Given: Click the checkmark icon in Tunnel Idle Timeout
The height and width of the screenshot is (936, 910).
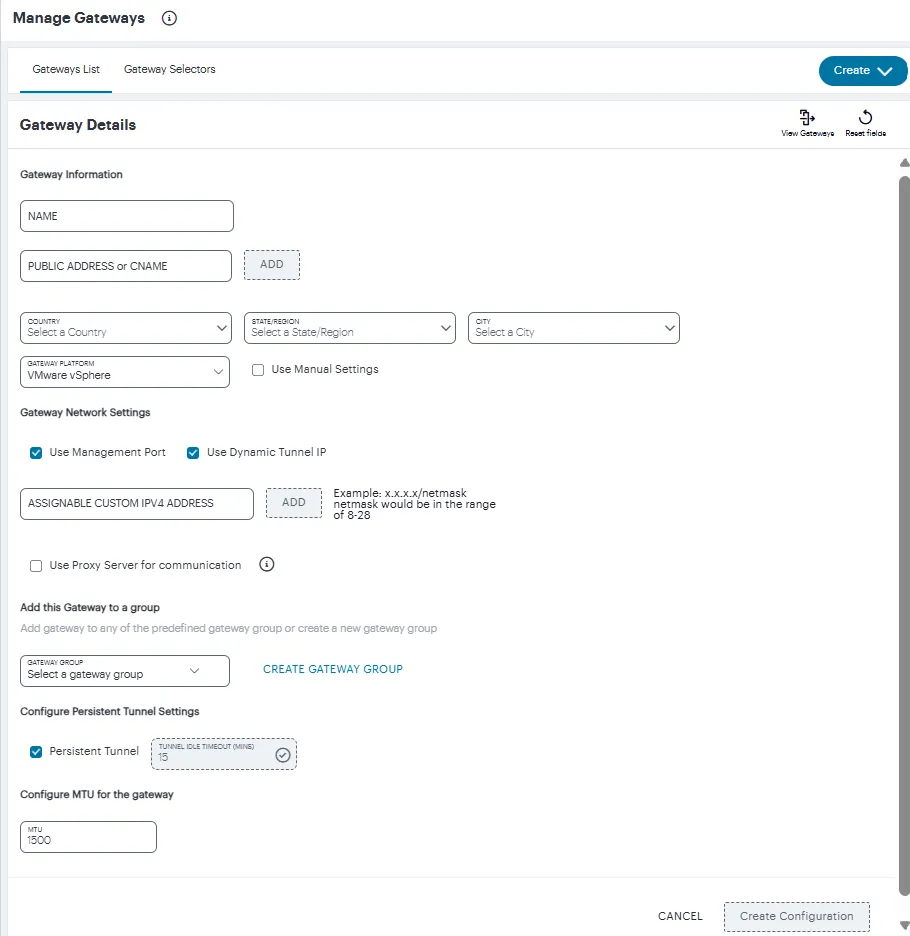Looking at the screenshot, I should pos(283,755).
